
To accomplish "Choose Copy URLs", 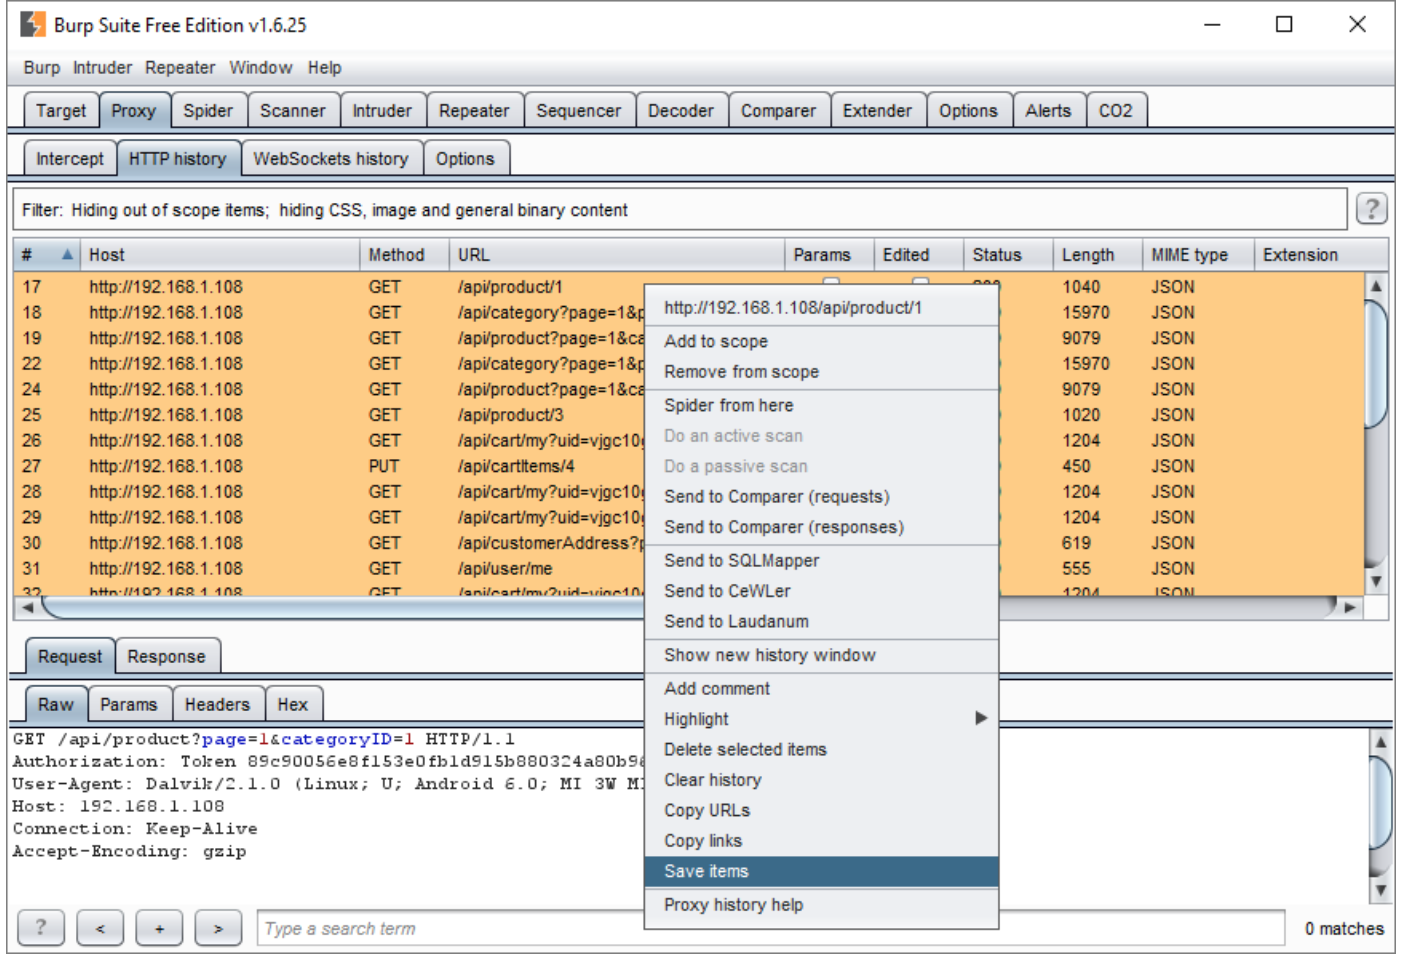I will pos(821,810).
